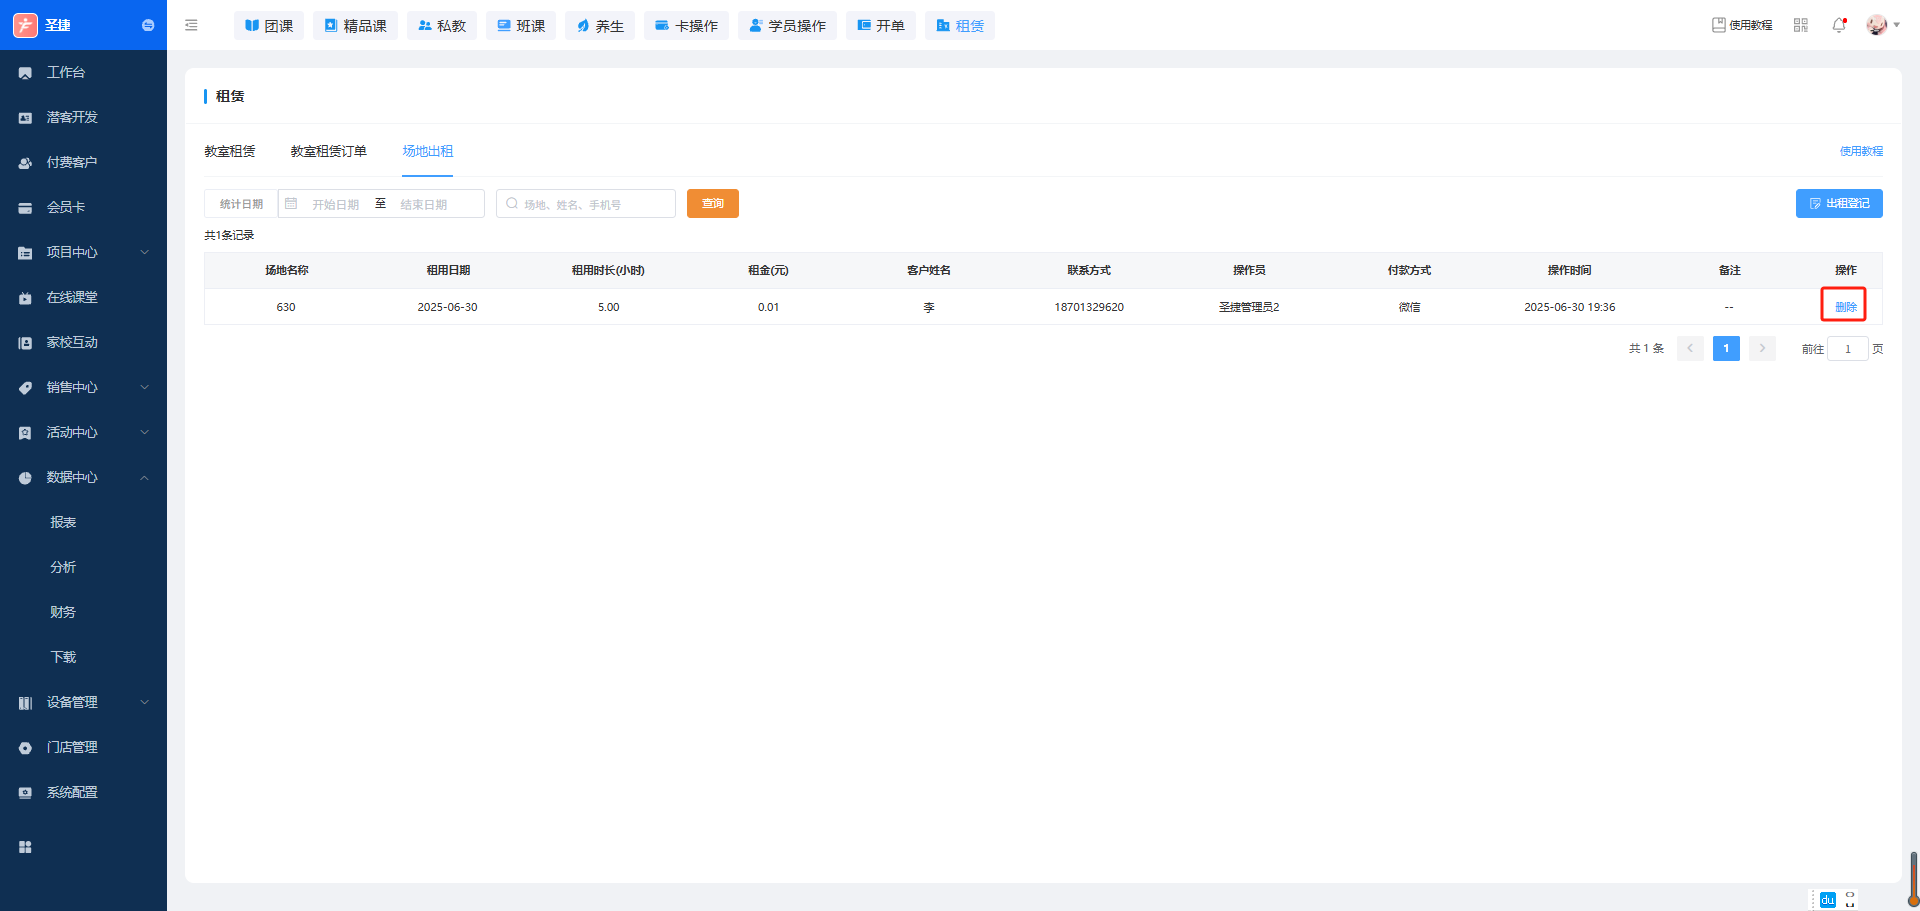Click the notification bell icon
Screen dimensions: 1920x911
pos(1838,25)
